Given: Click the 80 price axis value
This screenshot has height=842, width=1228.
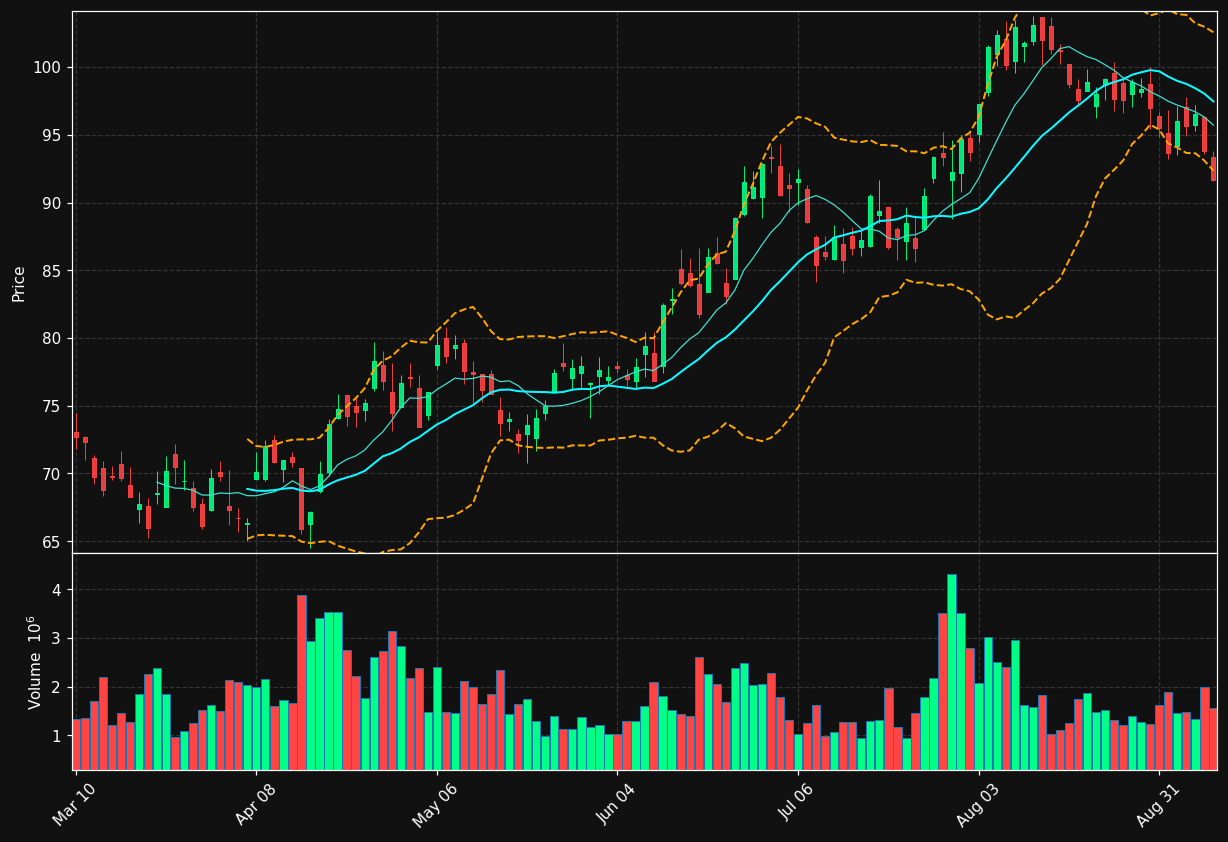Looking at the screenshot, I should point(53,339).
